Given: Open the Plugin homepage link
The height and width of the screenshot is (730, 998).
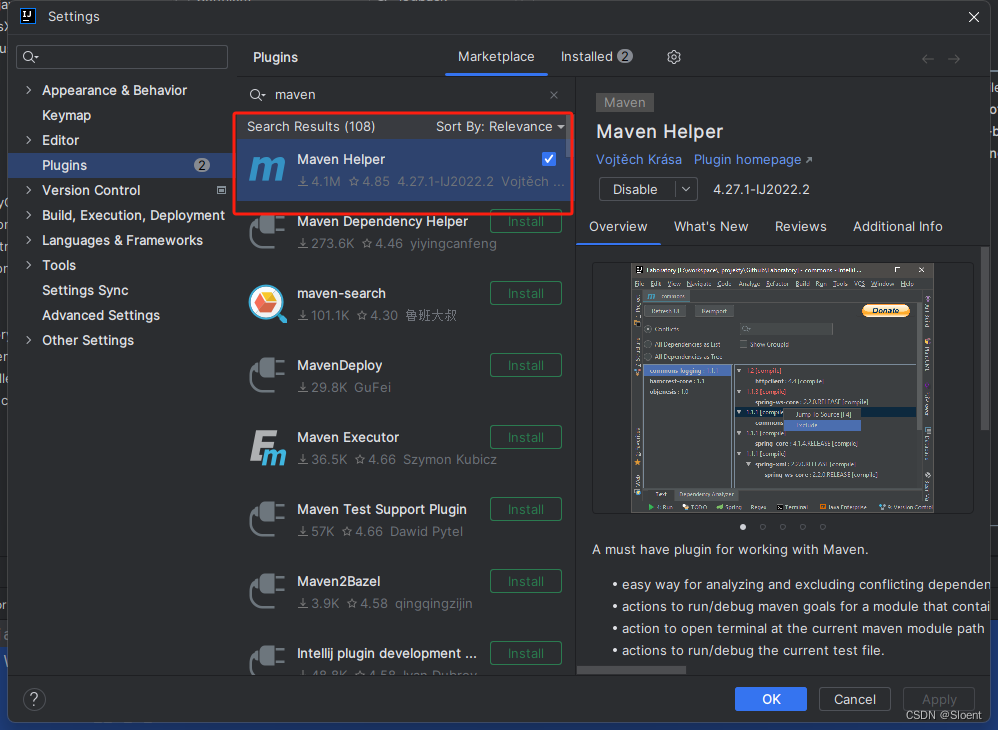Looking at the screenshot, I should point(752,160).
